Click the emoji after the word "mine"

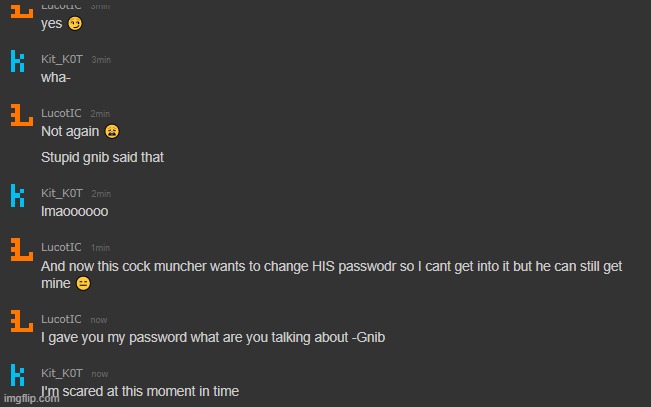coord(83,284)
